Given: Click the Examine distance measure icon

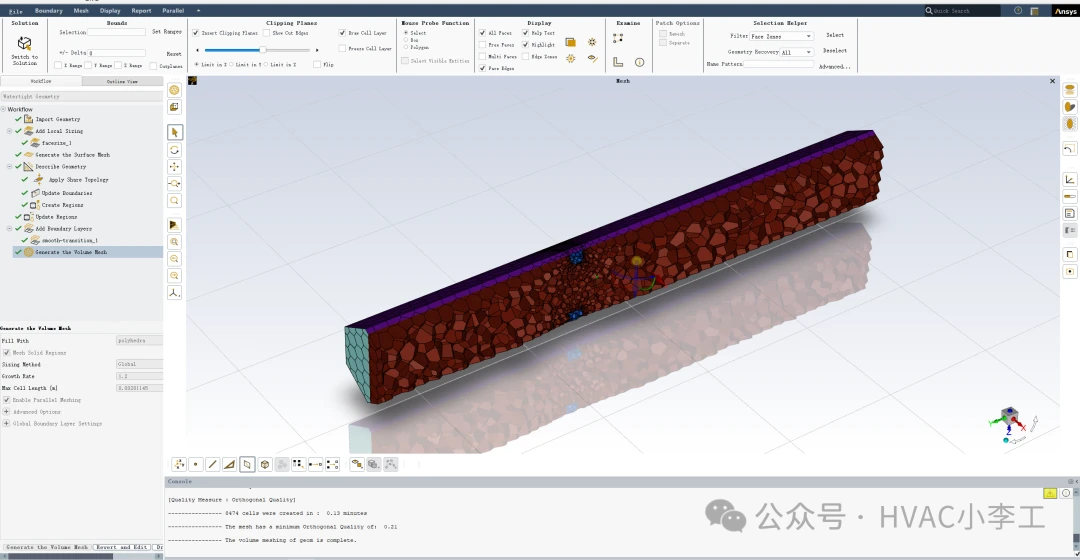Looking at the screenshot, I should (x=618, y=39).
